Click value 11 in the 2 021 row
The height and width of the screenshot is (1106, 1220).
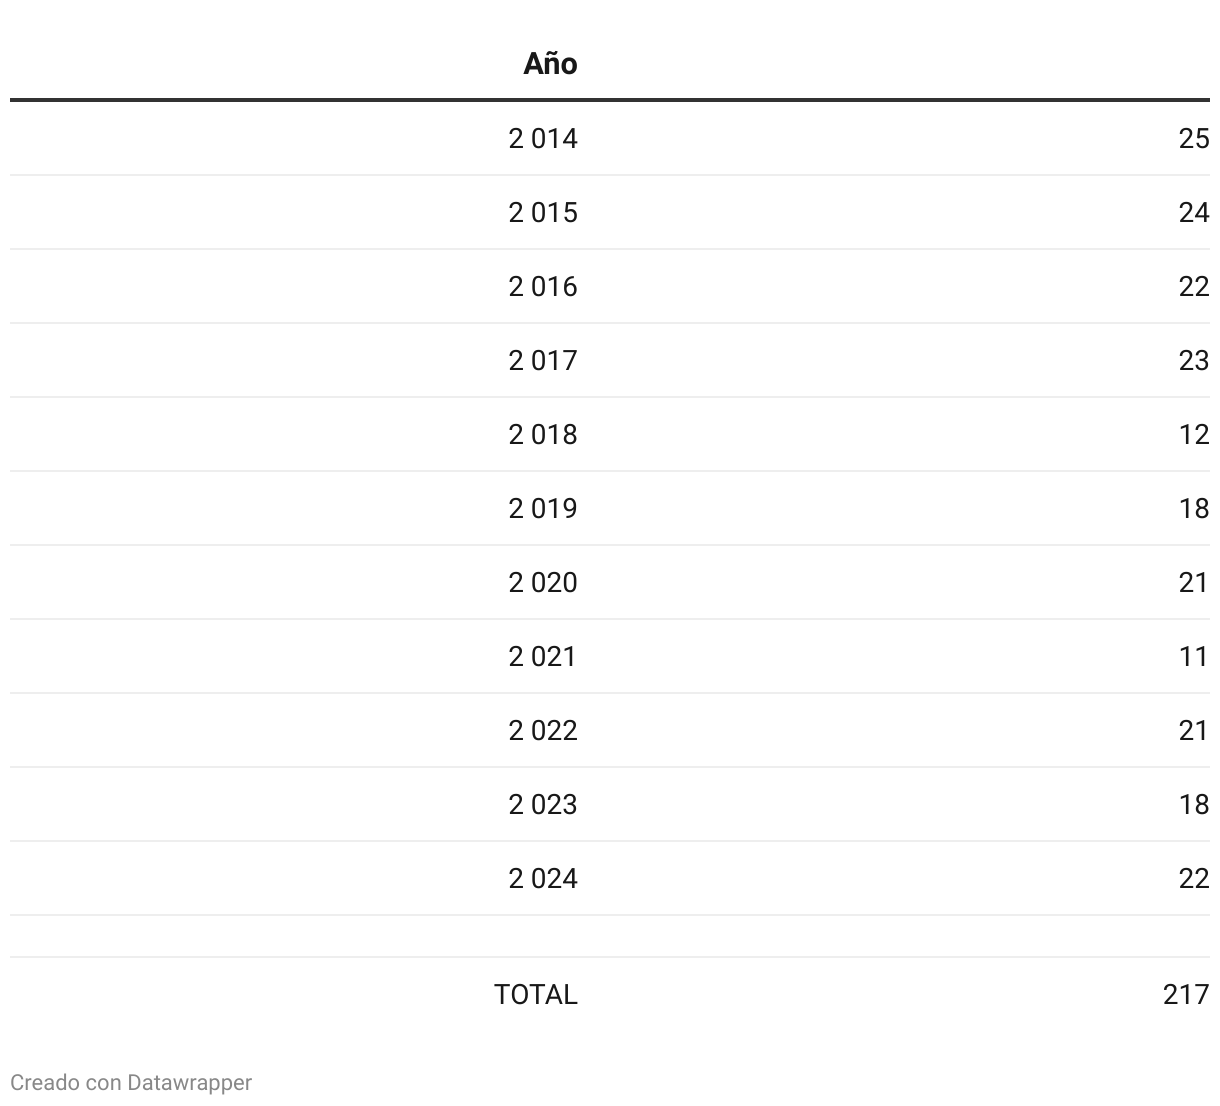pos(1194,656)
